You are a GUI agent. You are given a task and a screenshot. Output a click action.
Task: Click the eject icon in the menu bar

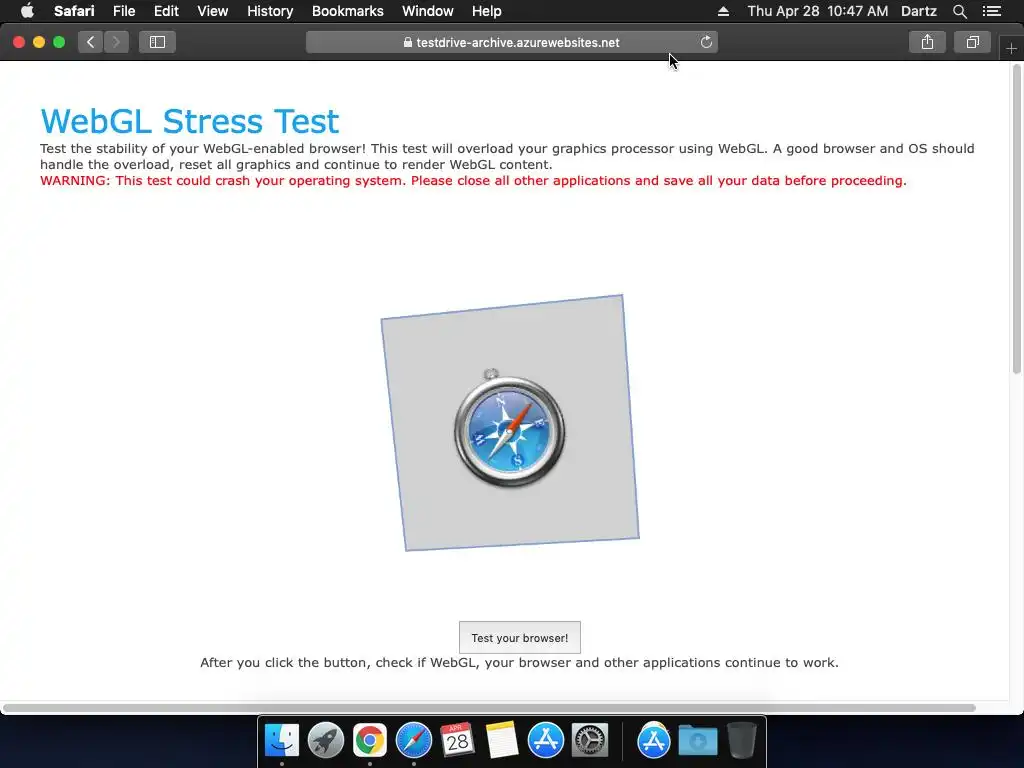(723, 11)
